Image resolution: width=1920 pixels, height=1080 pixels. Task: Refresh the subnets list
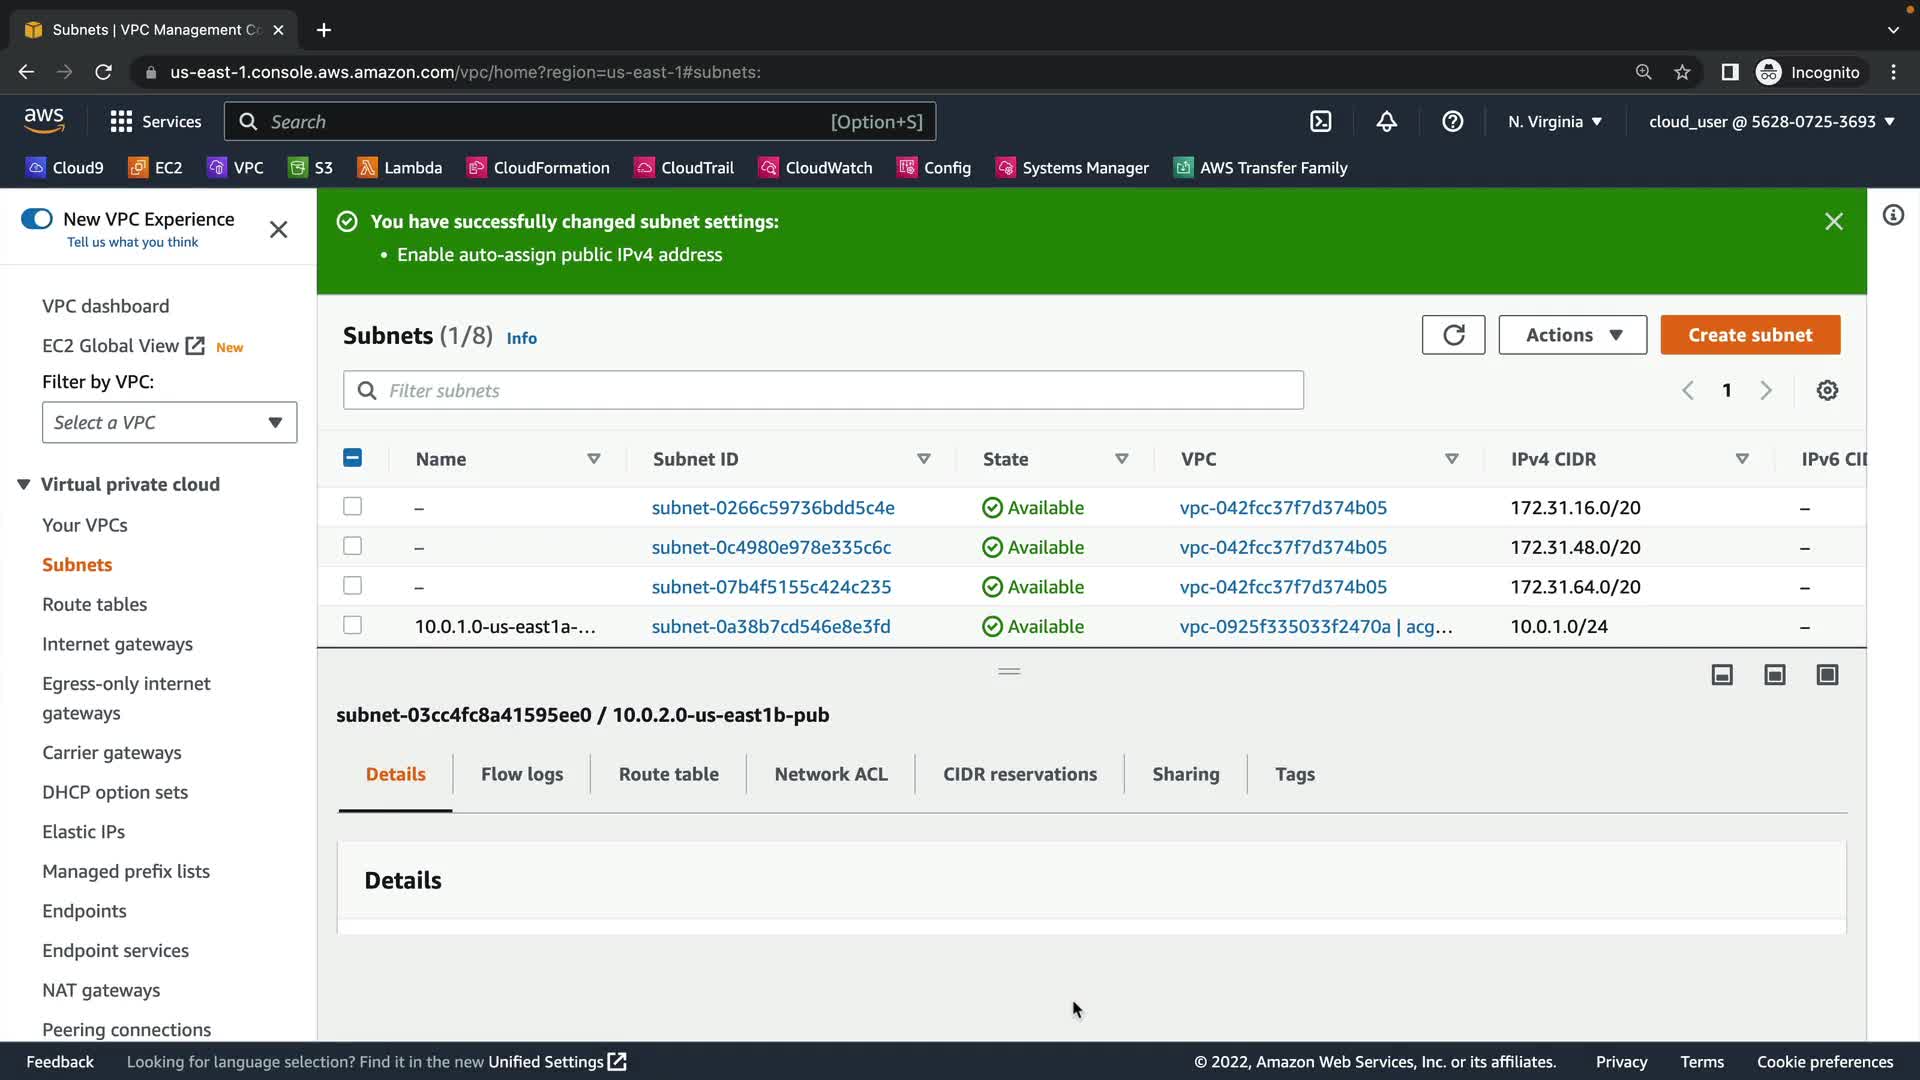(1453, 335)
